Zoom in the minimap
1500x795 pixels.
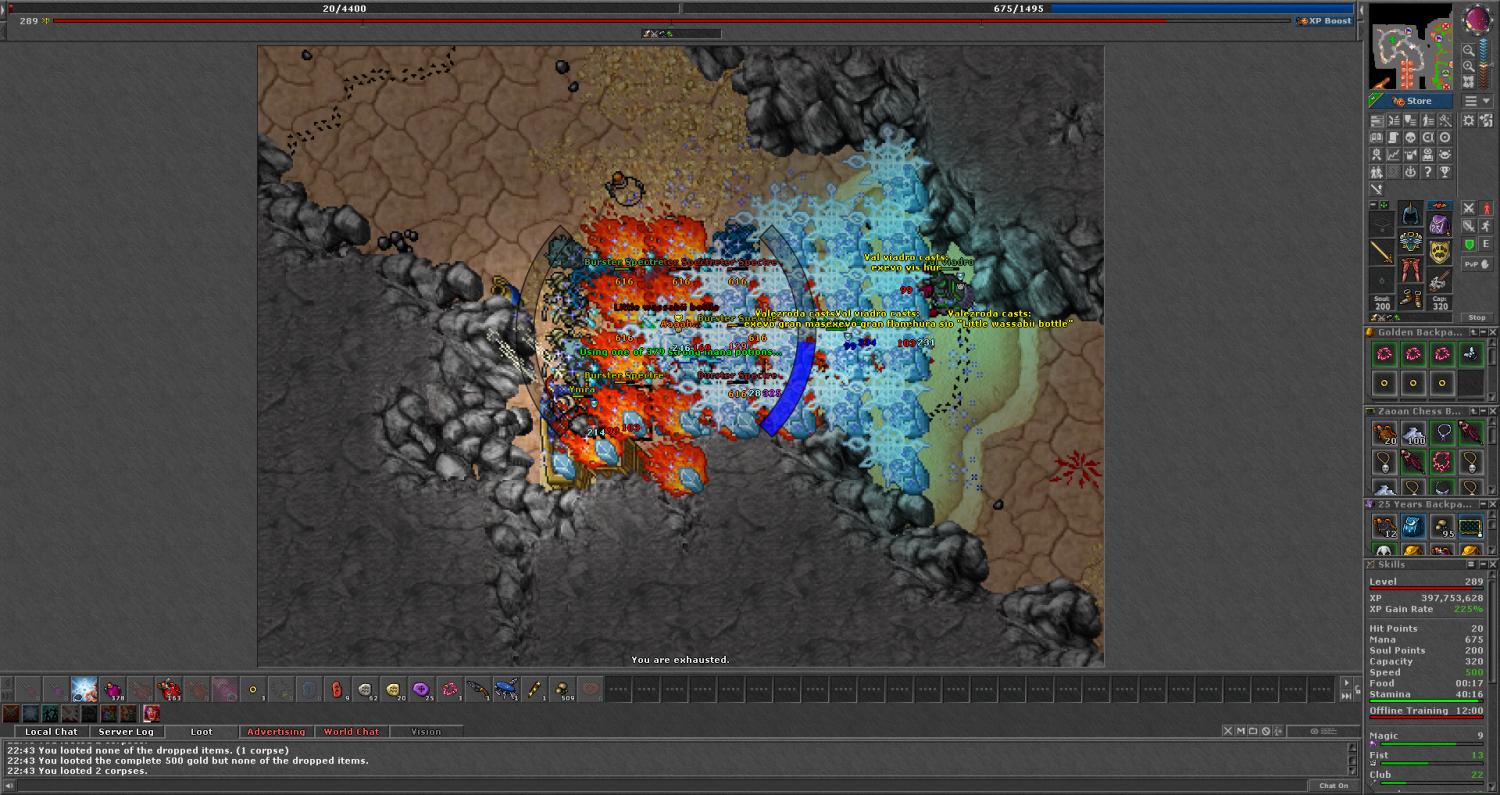click(1469, 66)
